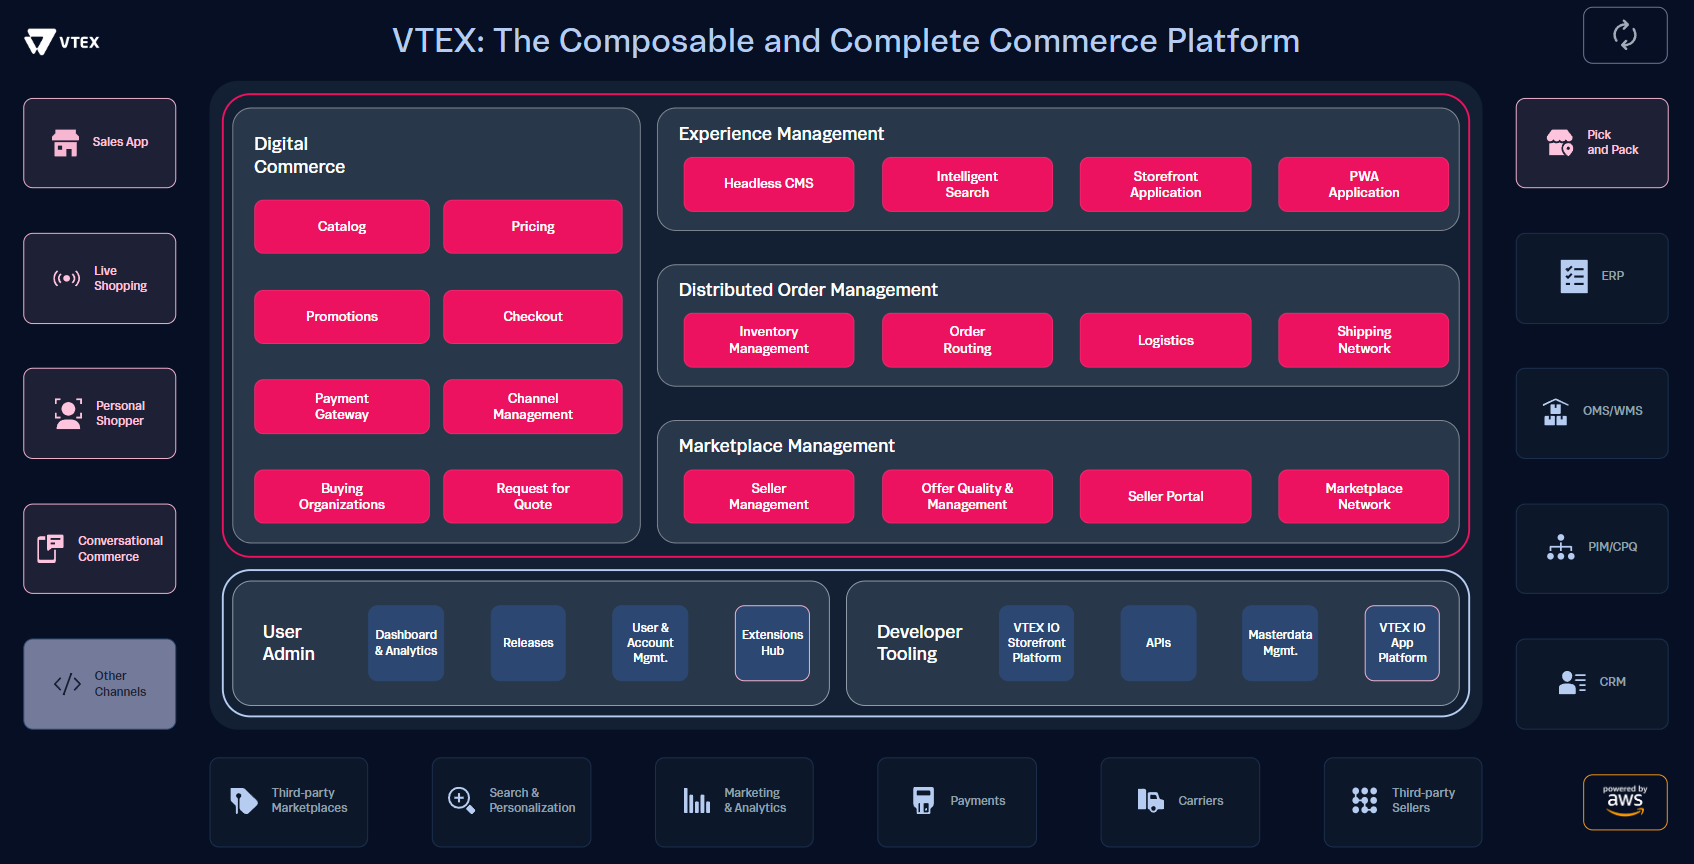This screenshot has height=864, width=1694.
Task: Click the PIM/CPQ hierarchy icon
Action: click(1560, 547)
